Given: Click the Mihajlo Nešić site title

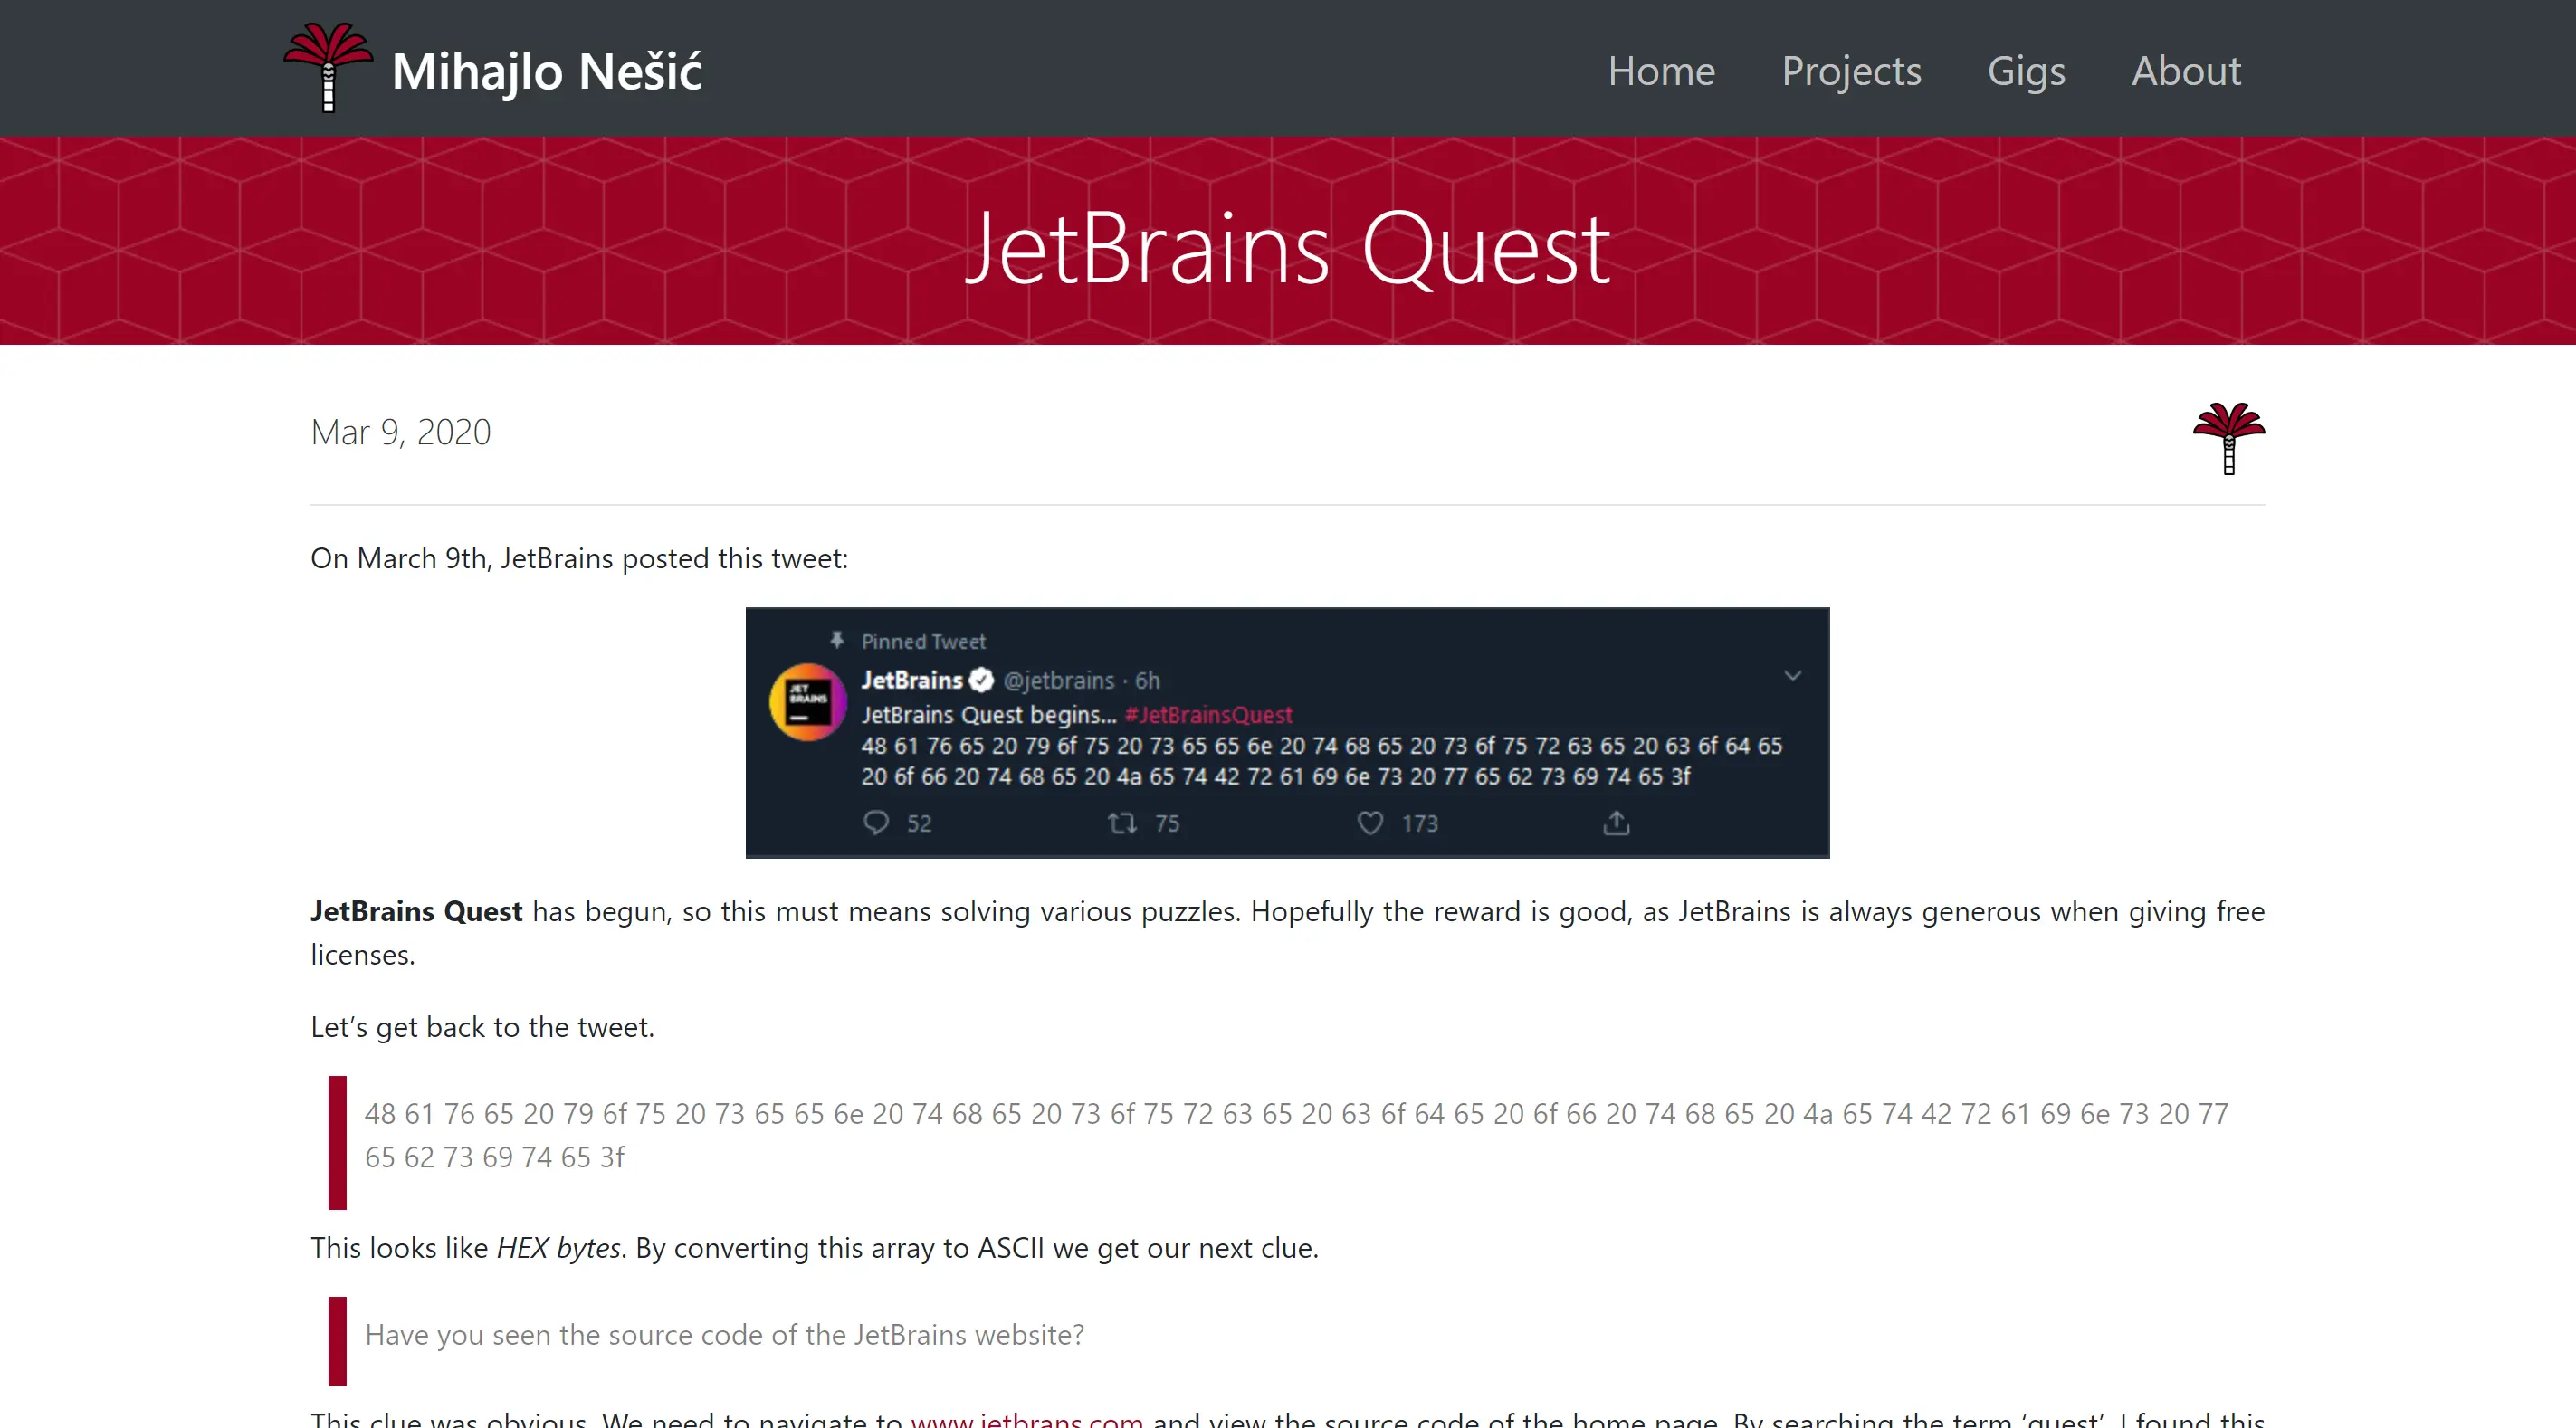Looking at the screenshot, I should 546,71.
